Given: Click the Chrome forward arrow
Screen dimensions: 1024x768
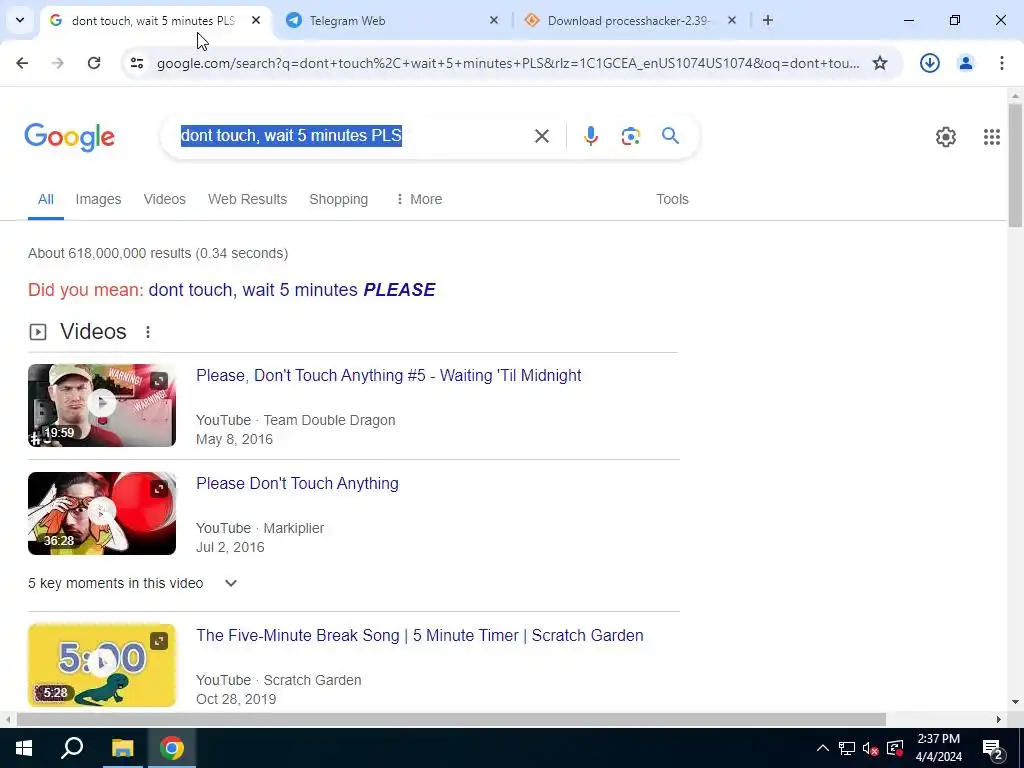Looking at the screenshot, I should click(x=58, y=63).
